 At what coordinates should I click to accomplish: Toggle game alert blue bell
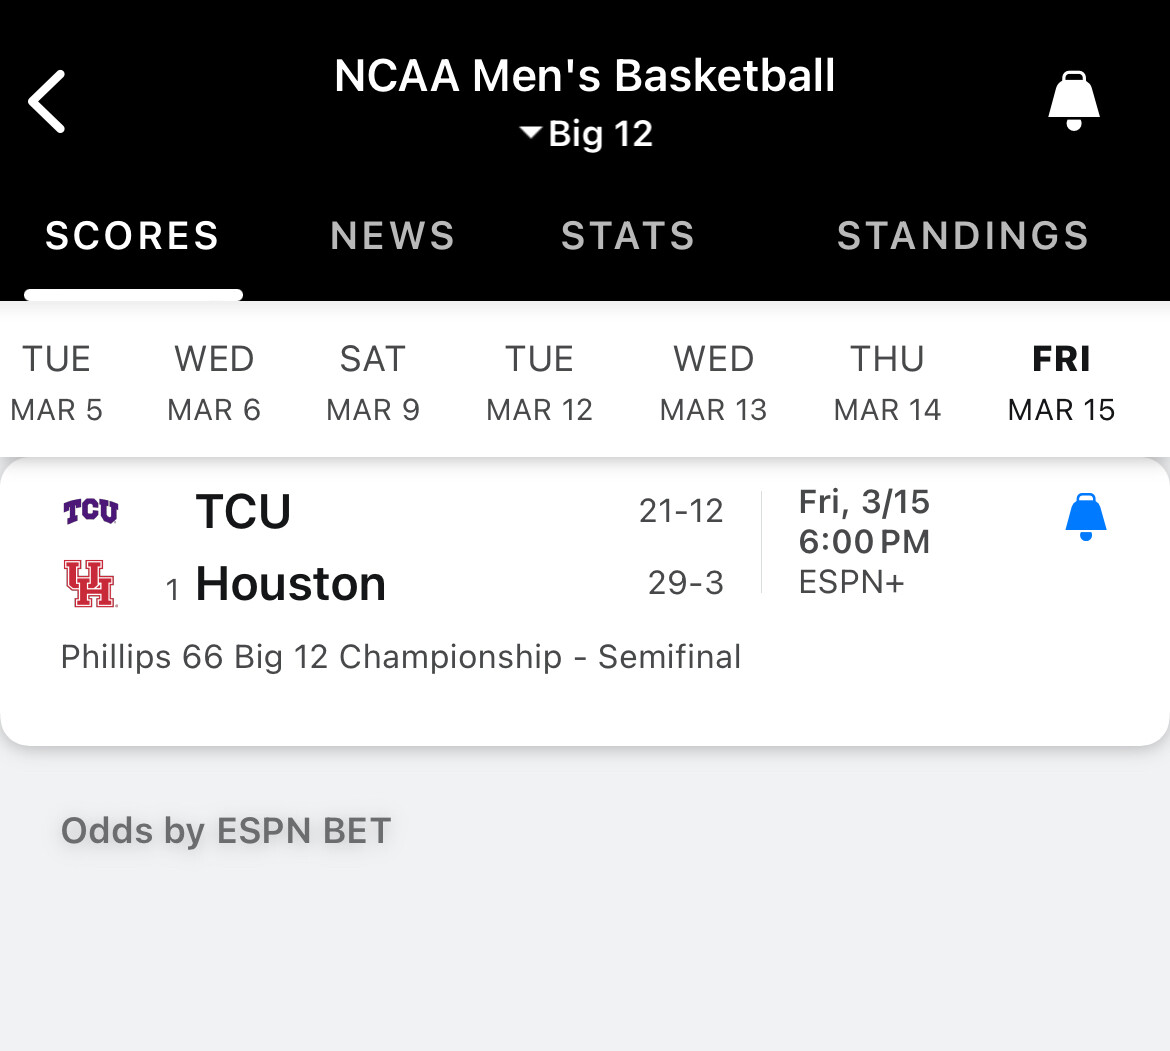[x=1085, y=517]
